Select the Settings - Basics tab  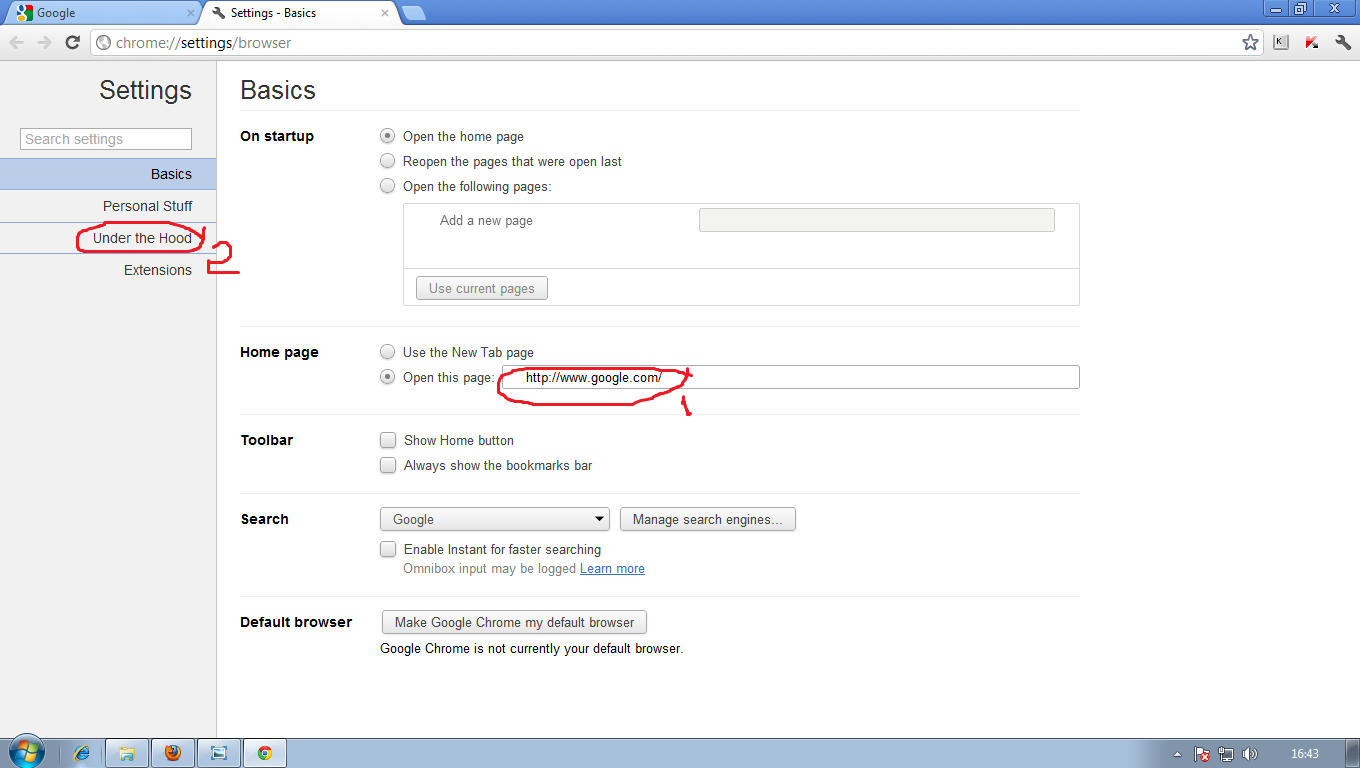point(300,13)
